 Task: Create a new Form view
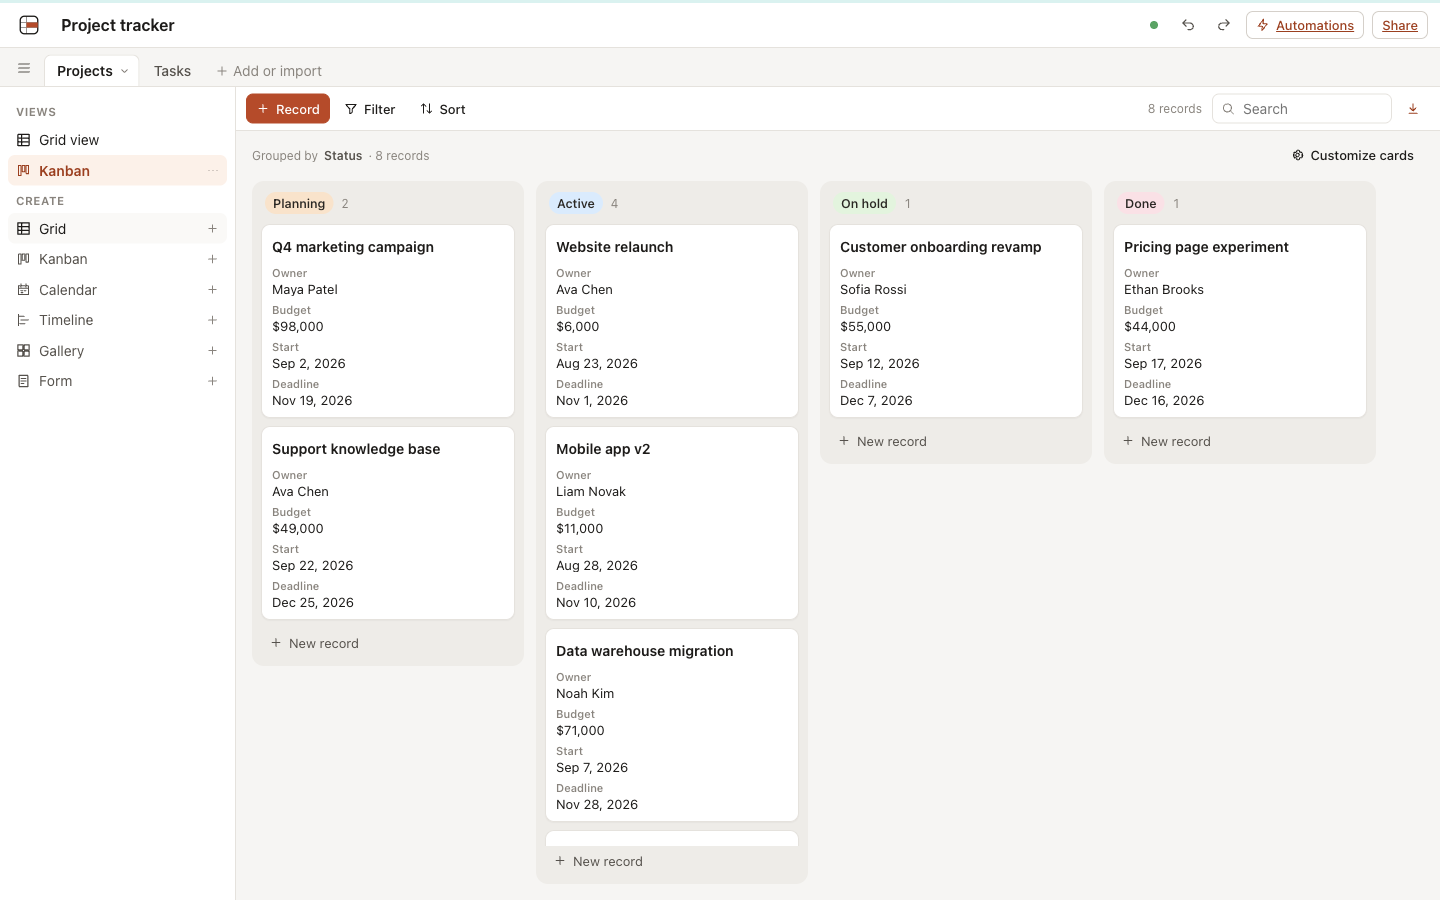click(x=118, y=381)
